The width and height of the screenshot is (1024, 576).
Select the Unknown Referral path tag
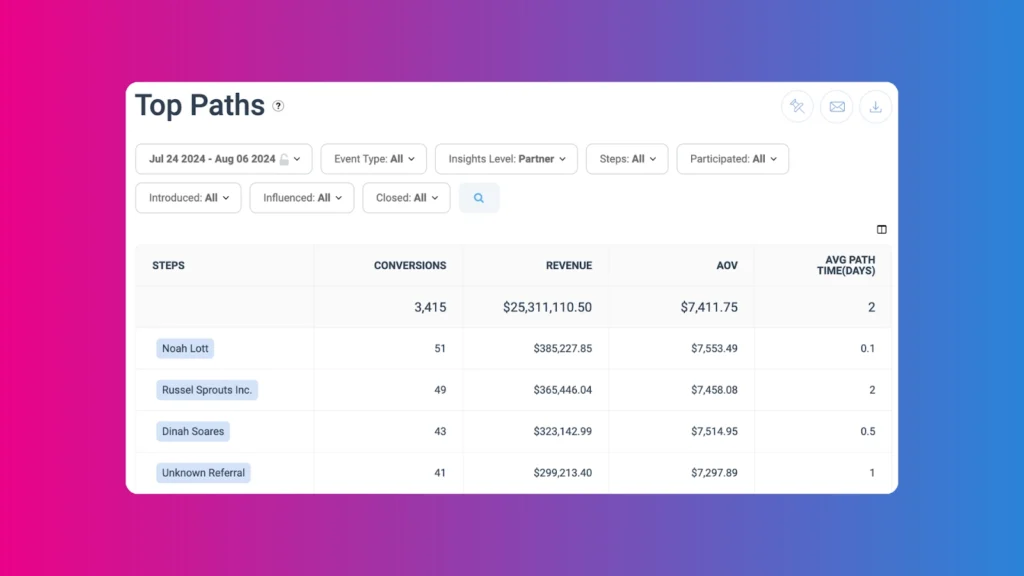203,472
